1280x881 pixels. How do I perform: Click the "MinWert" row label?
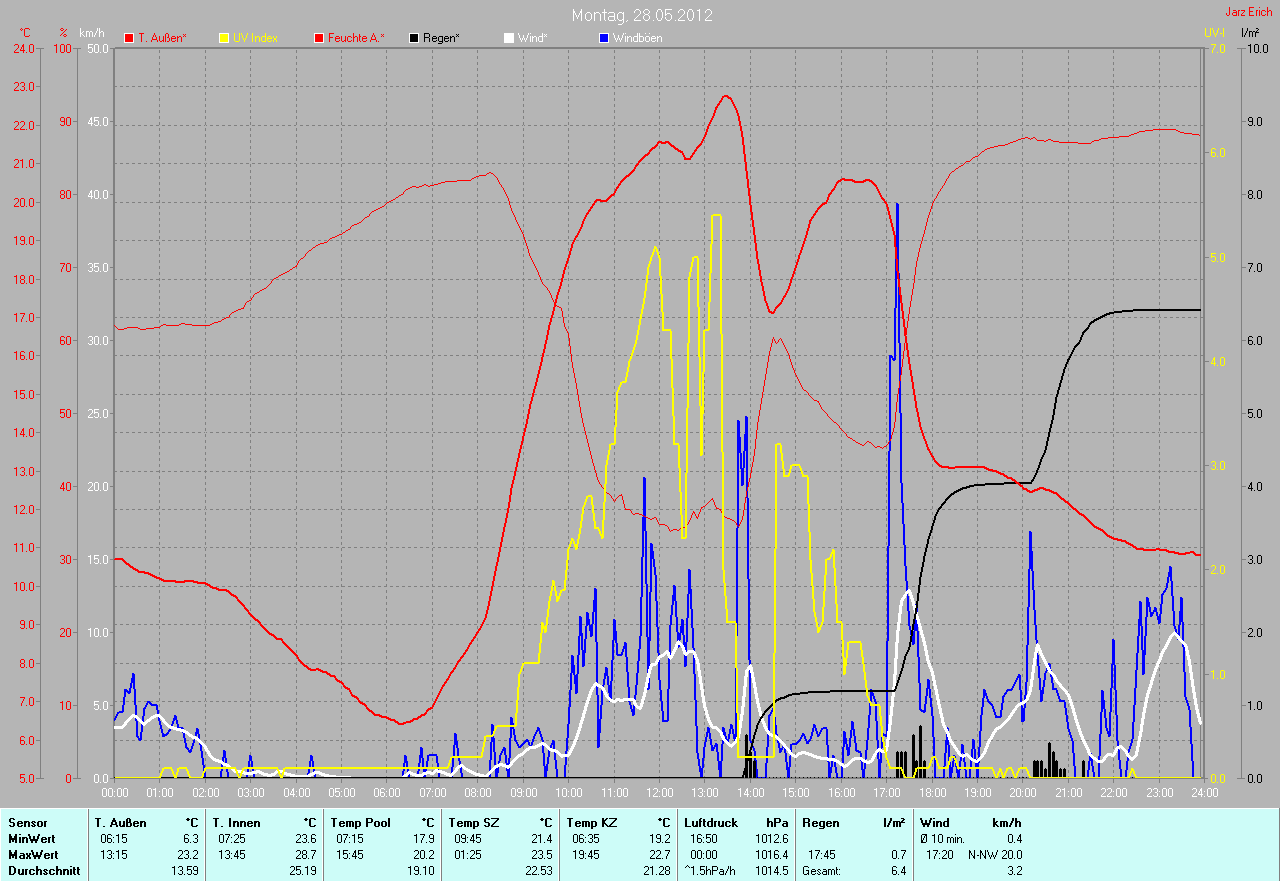pos(31,839)
